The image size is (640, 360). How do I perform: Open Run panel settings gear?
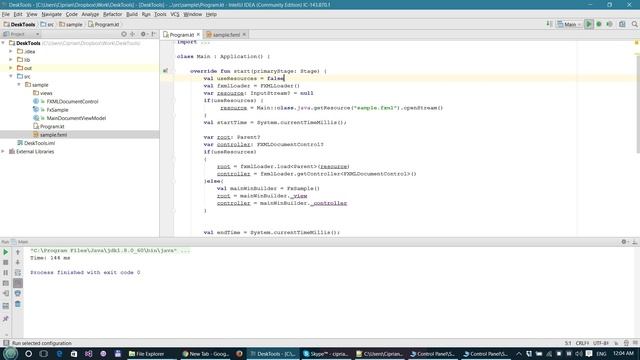point(624,242)
